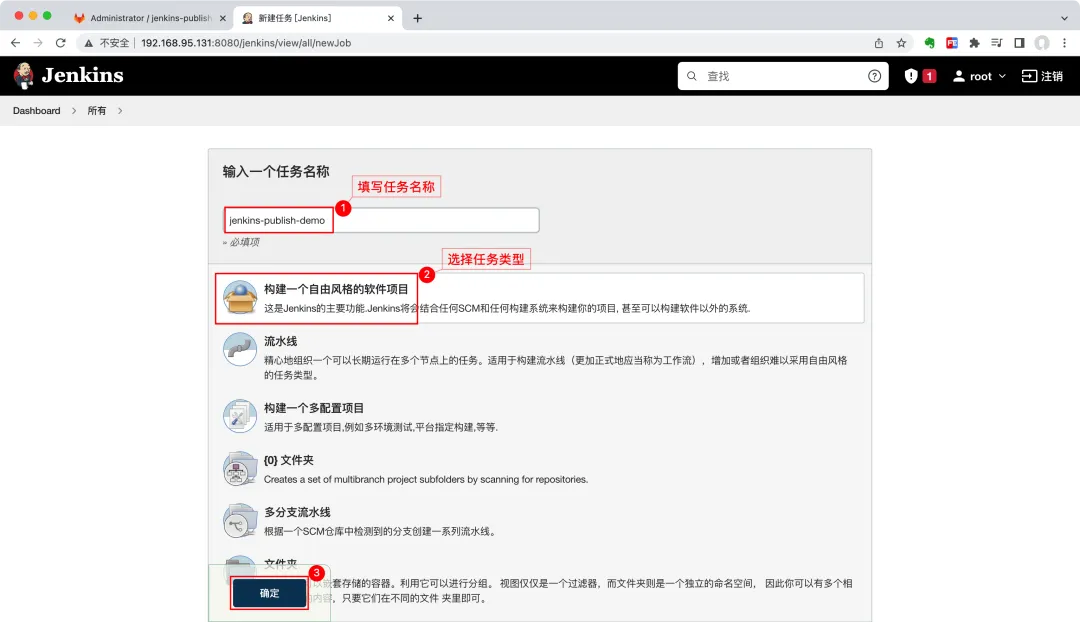Open the 所有 breadcrumb view
The image size is (1080, 622).
[96, 110]
